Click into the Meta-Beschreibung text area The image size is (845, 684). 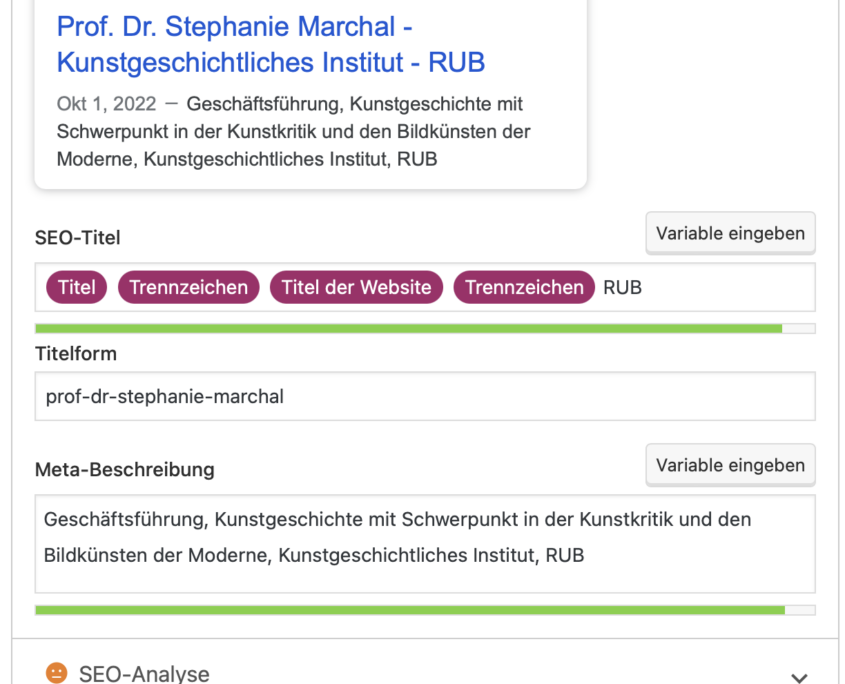pyautogui.click(x=425, y=544)
